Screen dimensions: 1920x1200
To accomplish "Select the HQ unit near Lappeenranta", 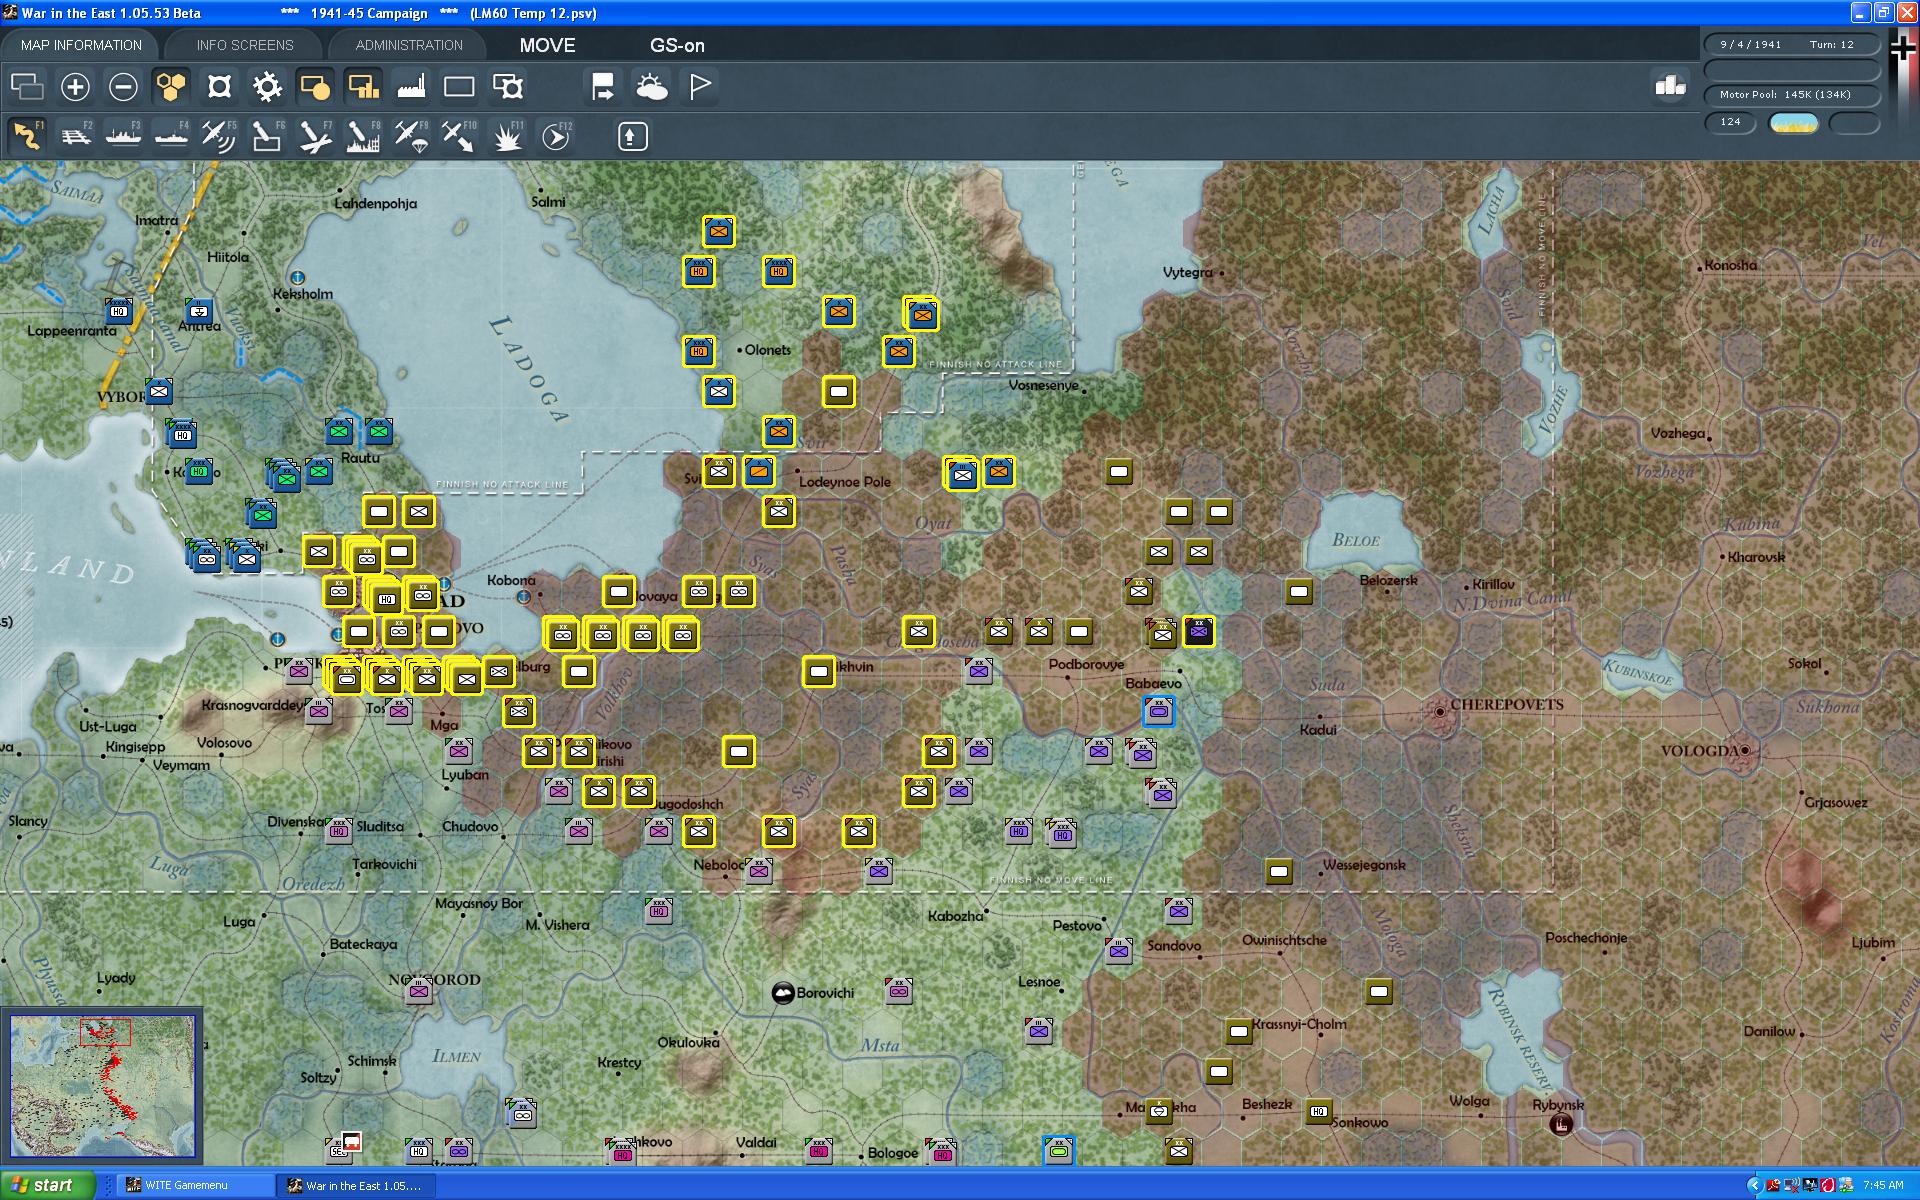I will [x=119, y=310].
